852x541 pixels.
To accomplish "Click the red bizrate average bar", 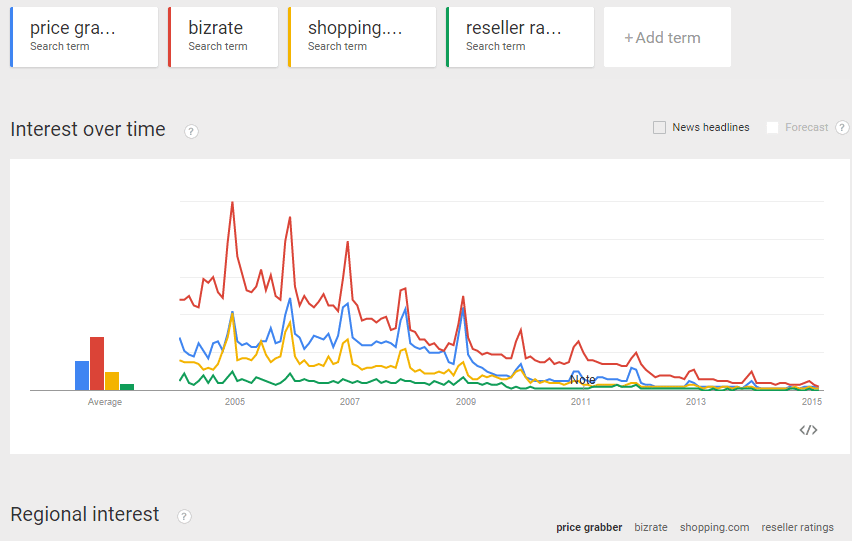I will (x=97, y=363).
